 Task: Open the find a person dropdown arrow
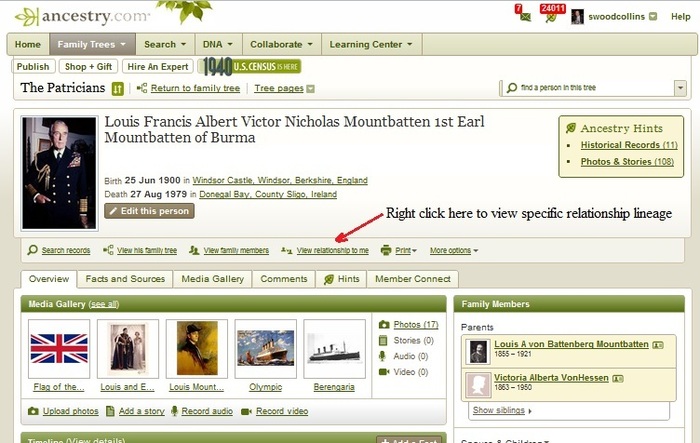pos(680,88)
